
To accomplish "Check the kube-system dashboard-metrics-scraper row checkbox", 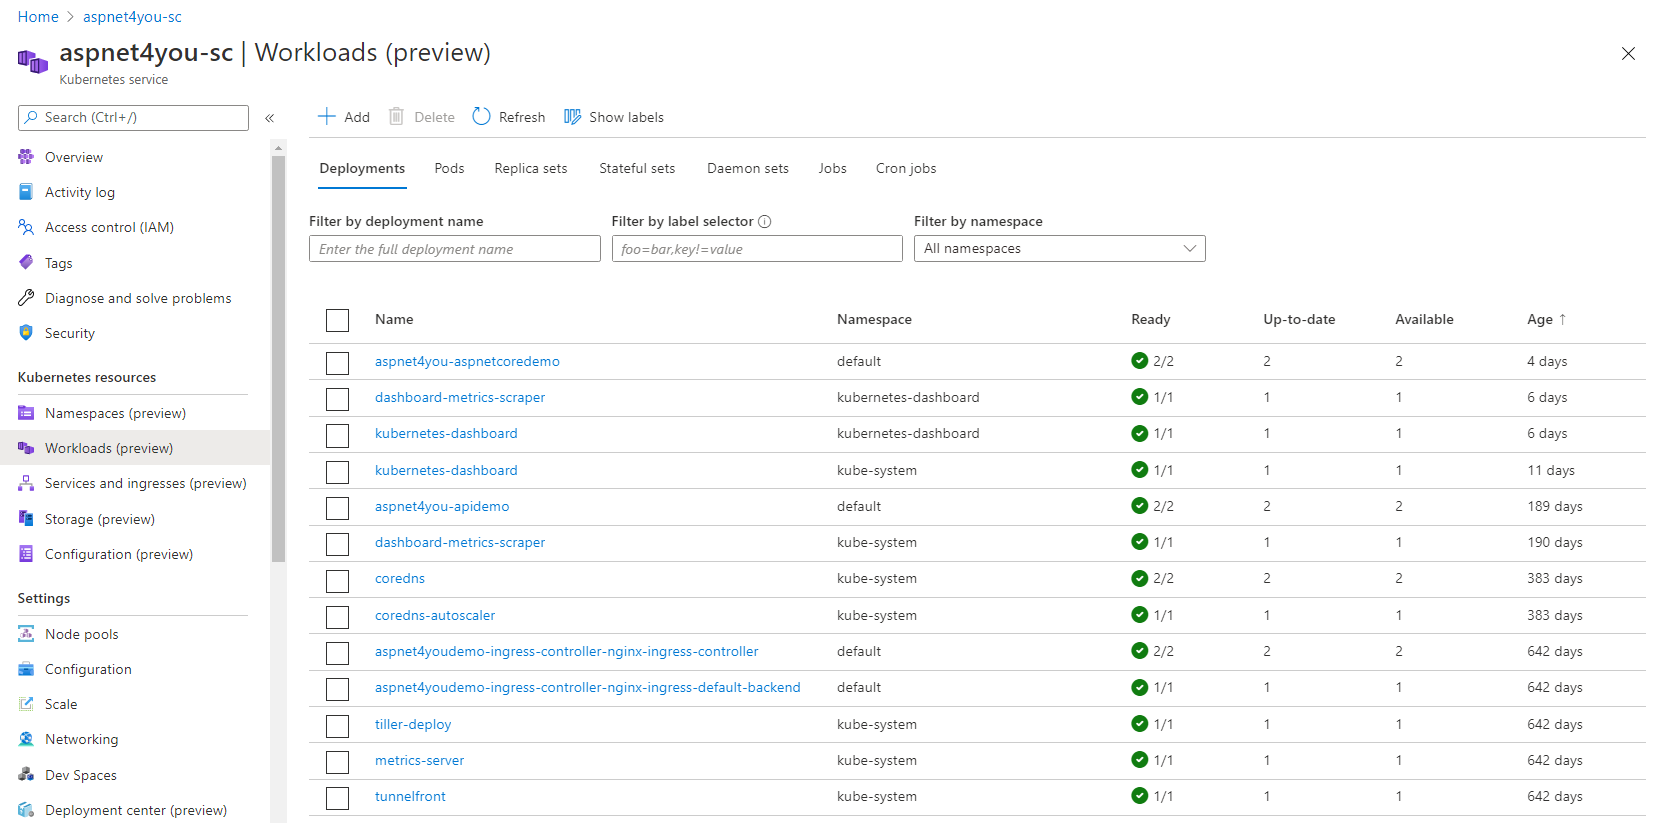I will [338, 544].
